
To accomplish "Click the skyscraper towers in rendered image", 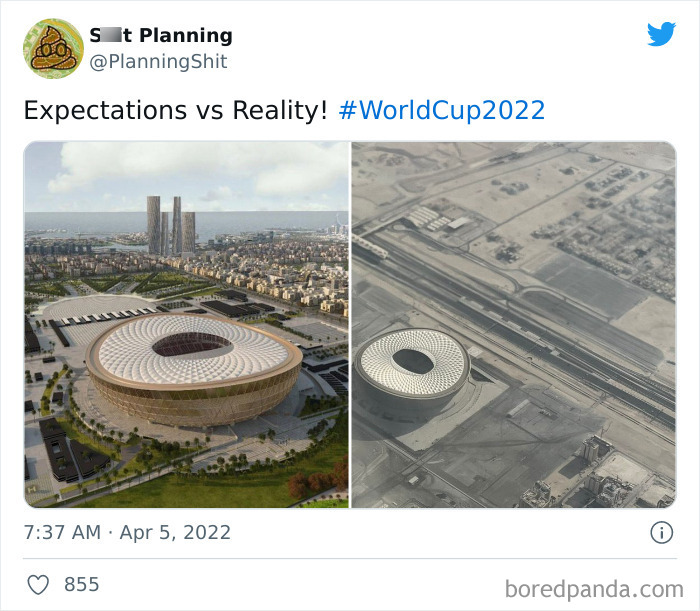I will (171, 225).
